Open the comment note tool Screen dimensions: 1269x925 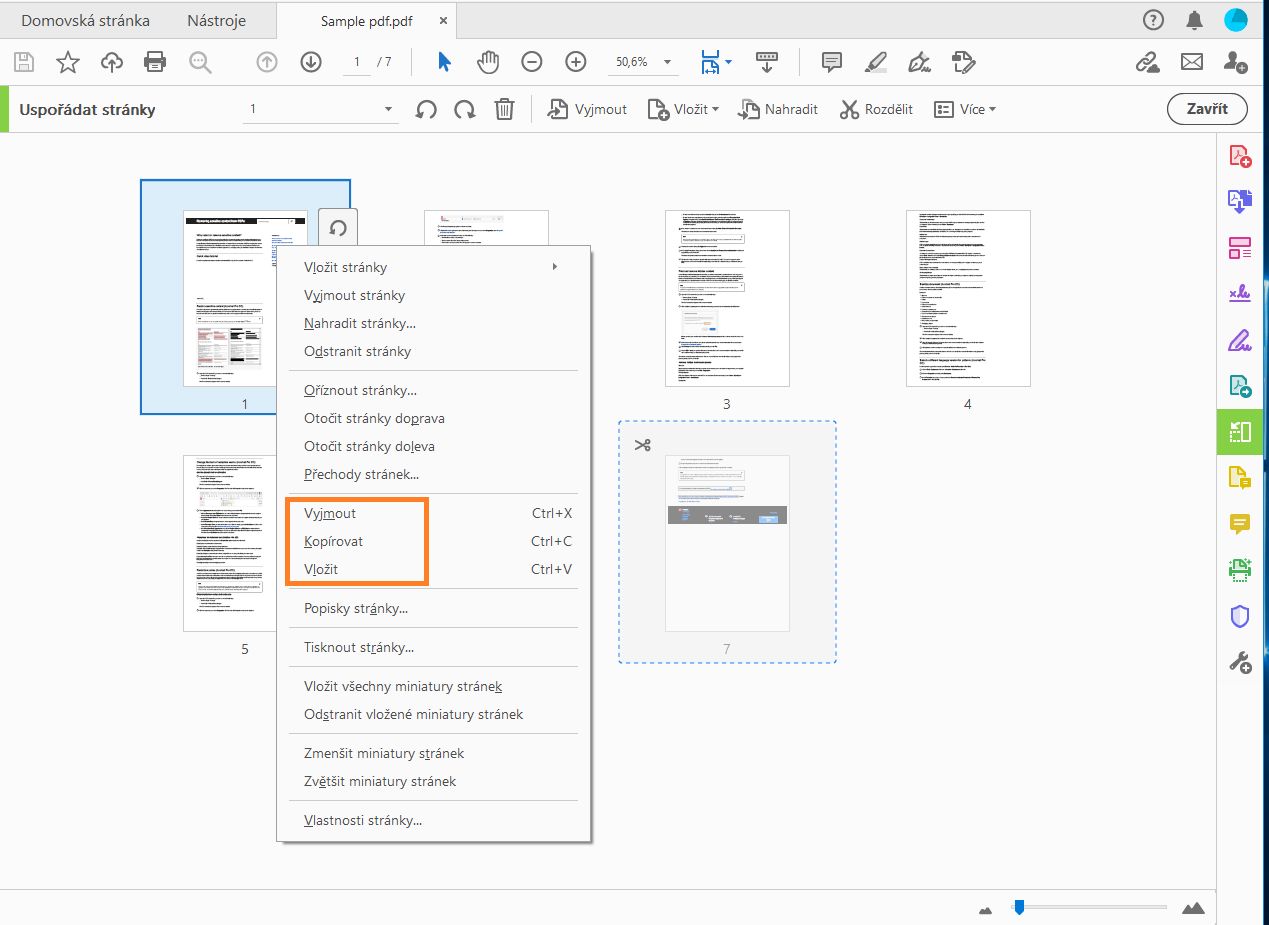click(831, 62)
